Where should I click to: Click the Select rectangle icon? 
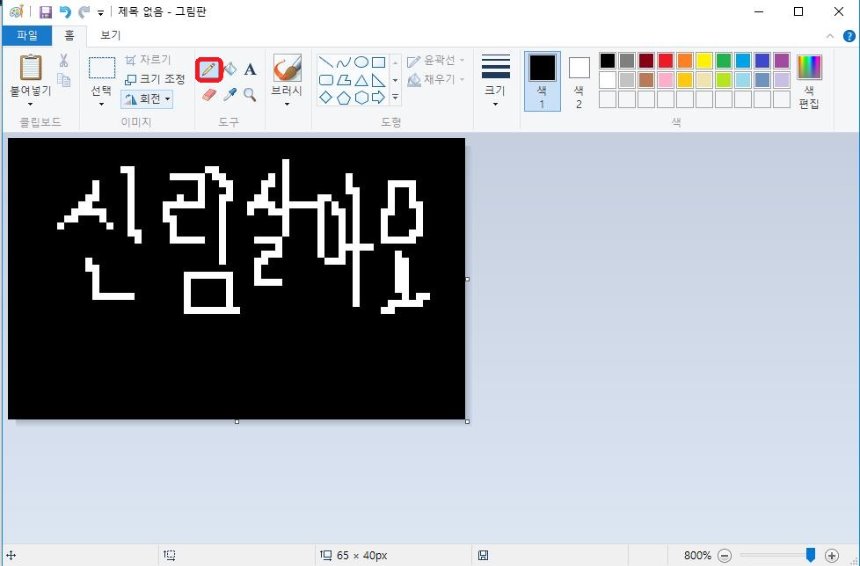[102, 68]
